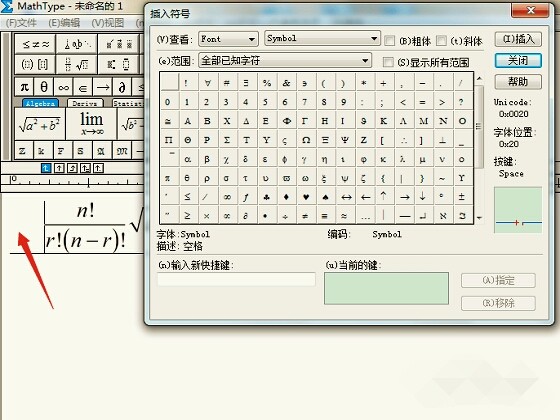Click the scroll-down arrow of symbol grid
This screenshot has width=560, height=420.
tap(480, 218)
